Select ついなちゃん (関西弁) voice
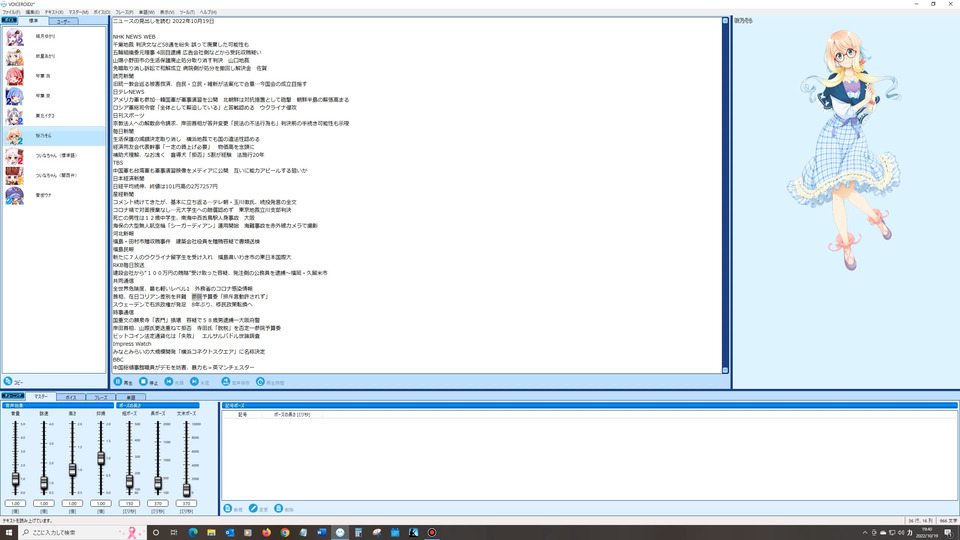This screenshot has width=960, height=540. 54,175
